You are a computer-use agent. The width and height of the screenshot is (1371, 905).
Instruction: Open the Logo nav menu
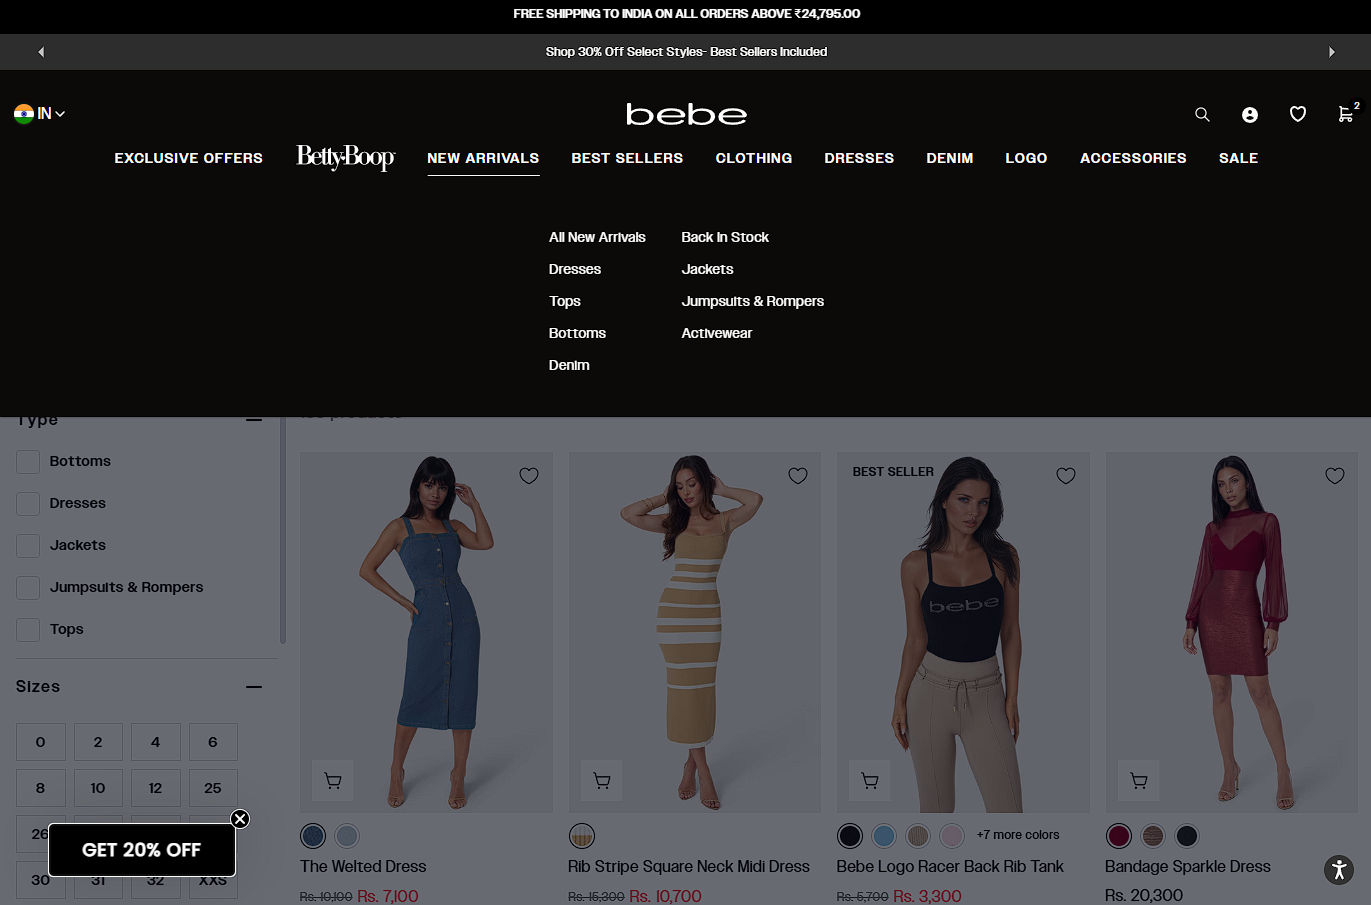1026,158
